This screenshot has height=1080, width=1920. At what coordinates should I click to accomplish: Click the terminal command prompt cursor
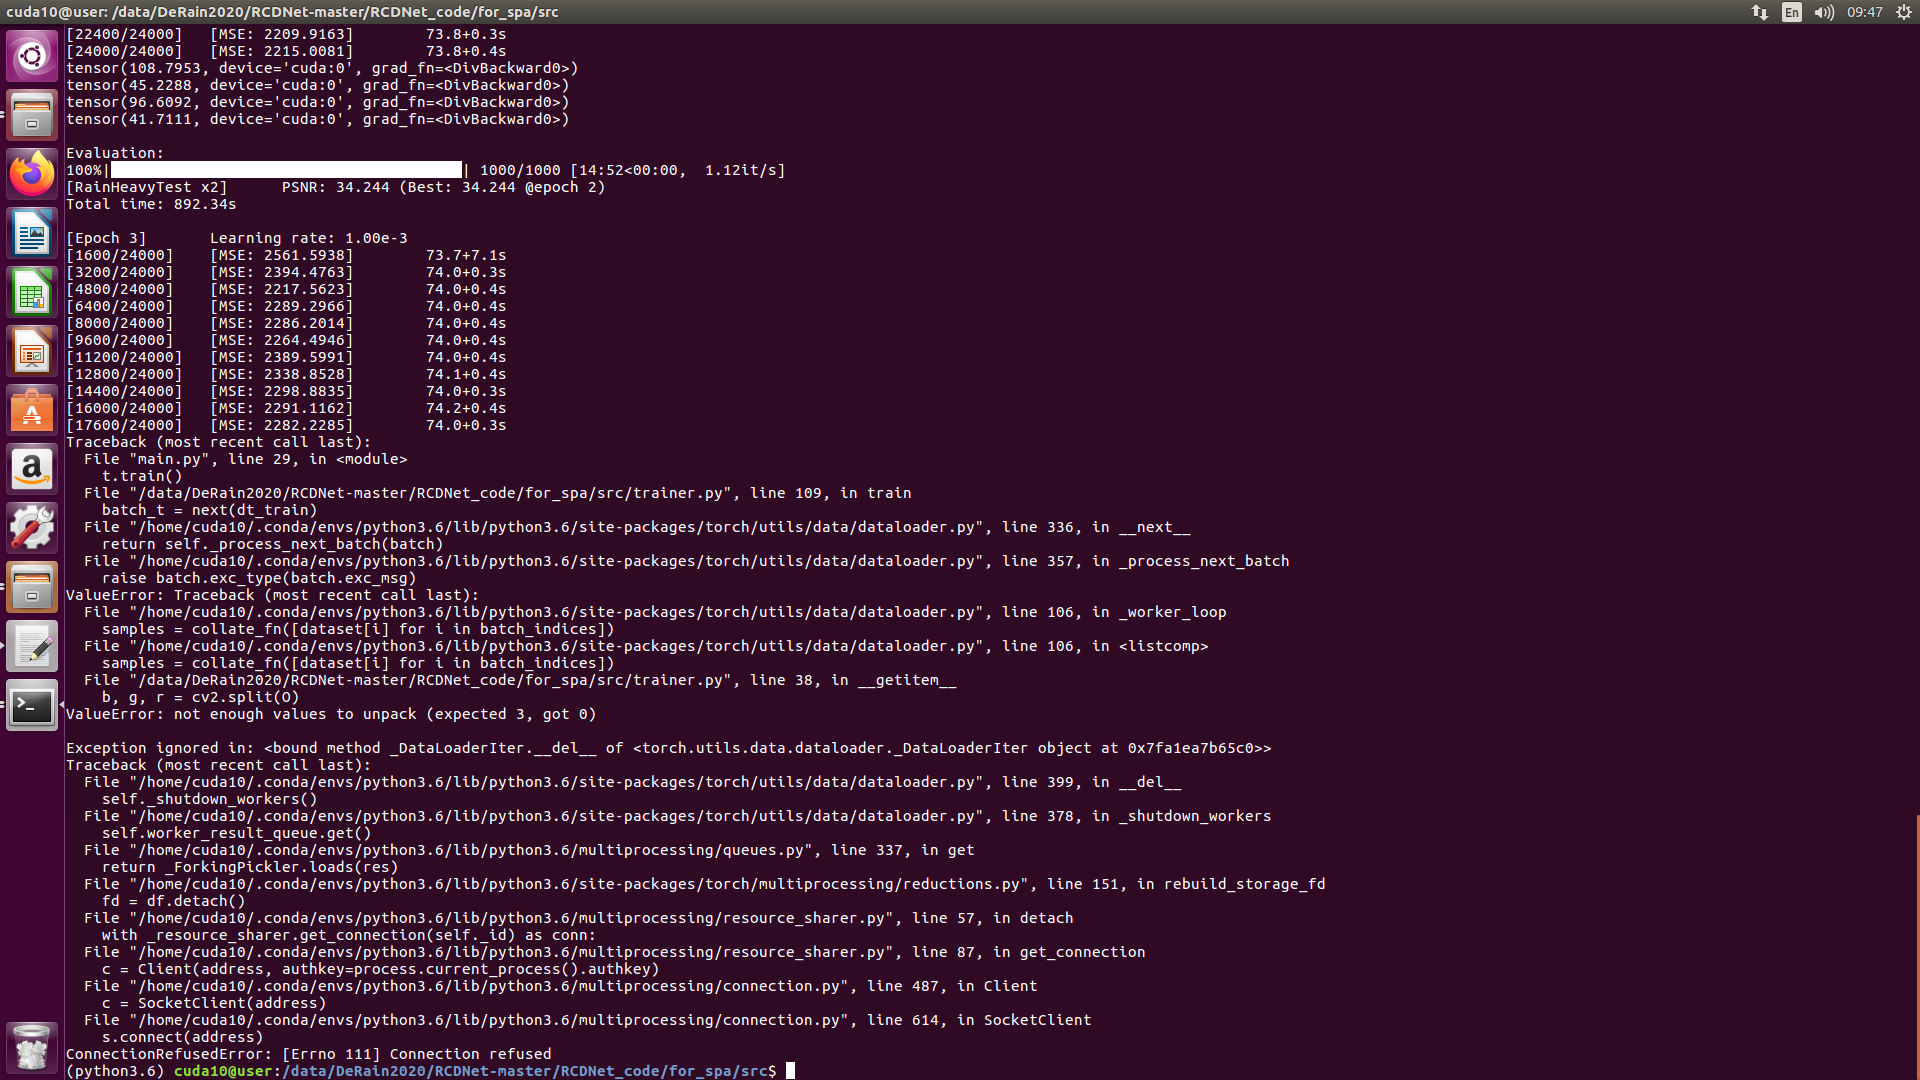(x=790, y=1071)
